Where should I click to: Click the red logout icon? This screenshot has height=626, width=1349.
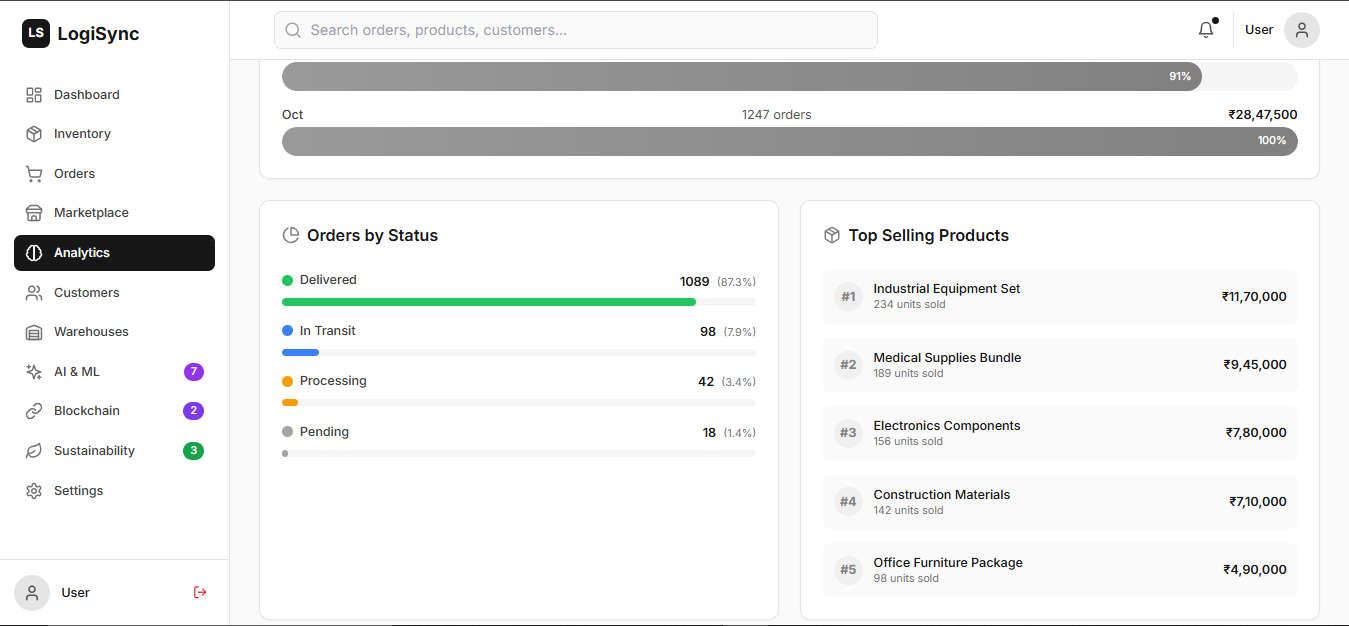coord(200,592)
